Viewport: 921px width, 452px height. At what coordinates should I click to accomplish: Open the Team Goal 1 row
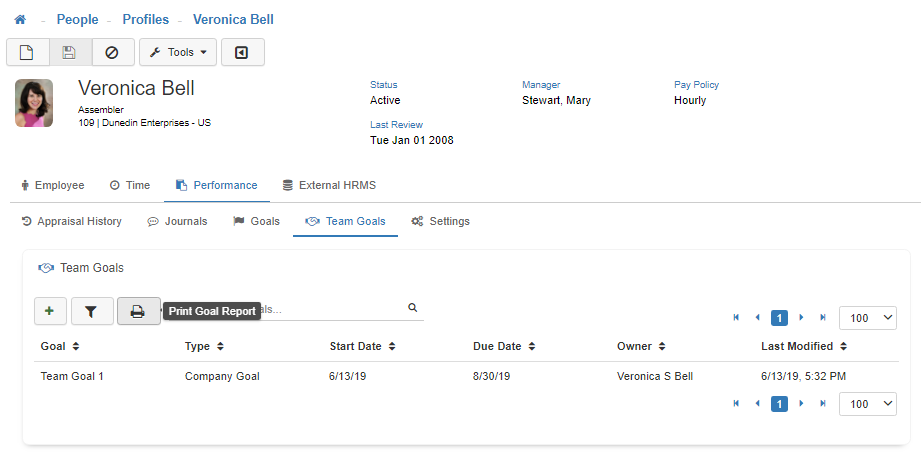coord(72,377)
